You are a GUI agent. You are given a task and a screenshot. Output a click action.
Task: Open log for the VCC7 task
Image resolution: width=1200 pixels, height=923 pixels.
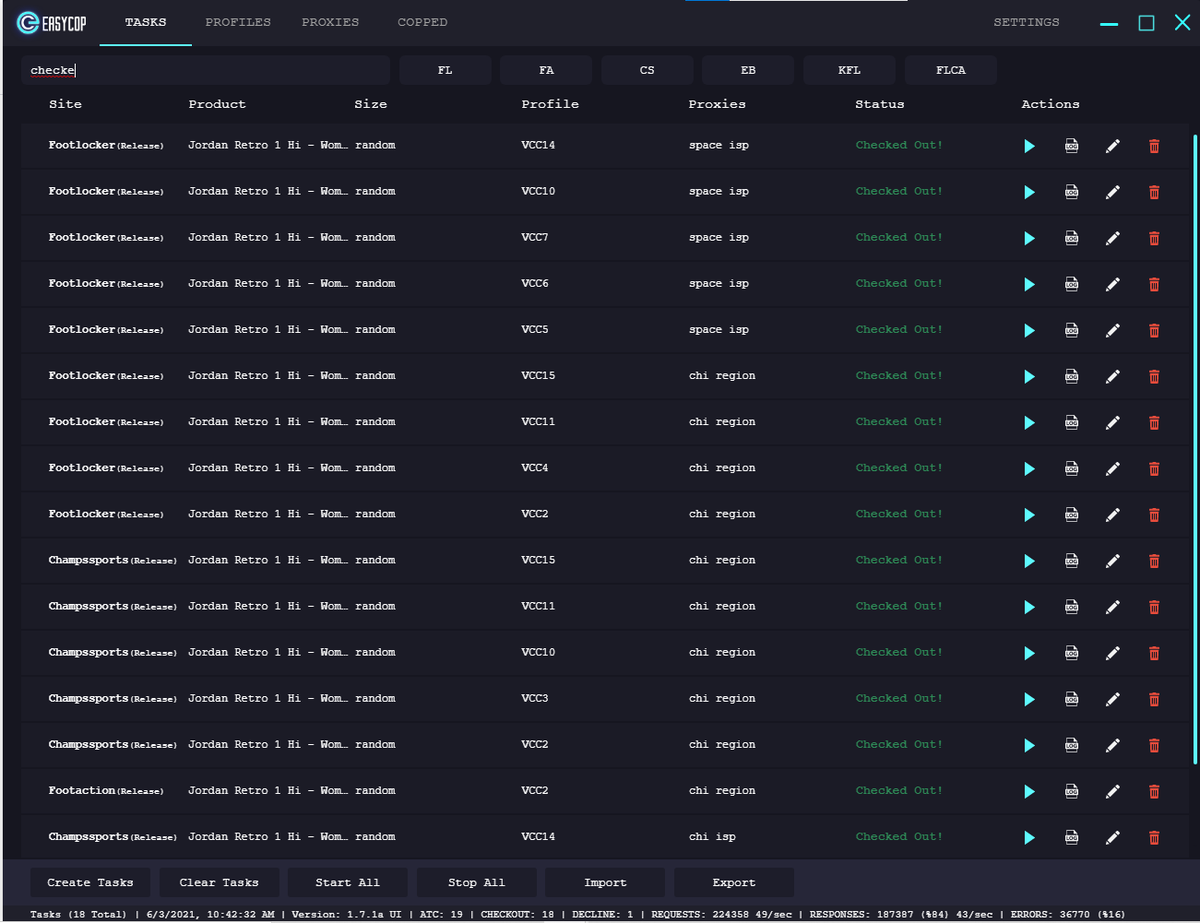pos(1071,238)
